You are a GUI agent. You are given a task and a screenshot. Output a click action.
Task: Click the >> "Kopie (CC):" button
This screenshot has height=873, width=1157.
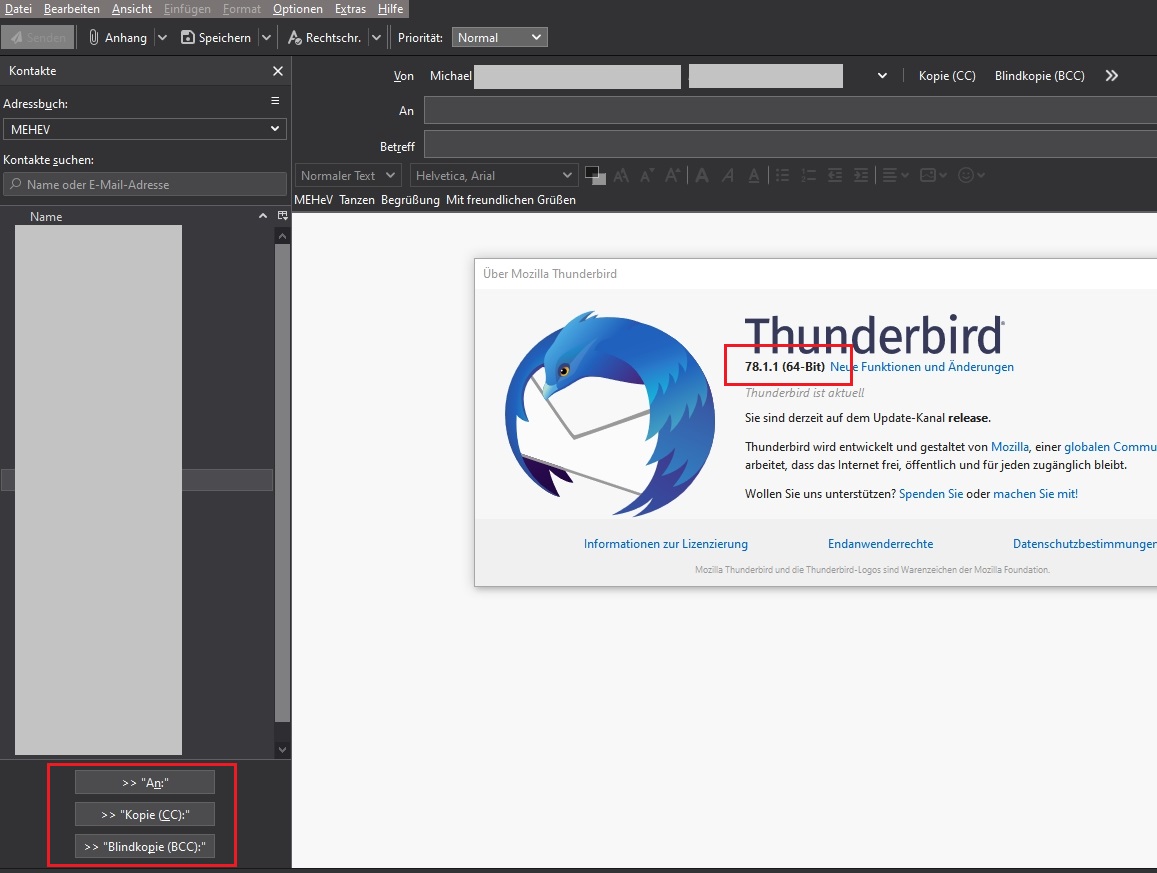tap(145, 814)
